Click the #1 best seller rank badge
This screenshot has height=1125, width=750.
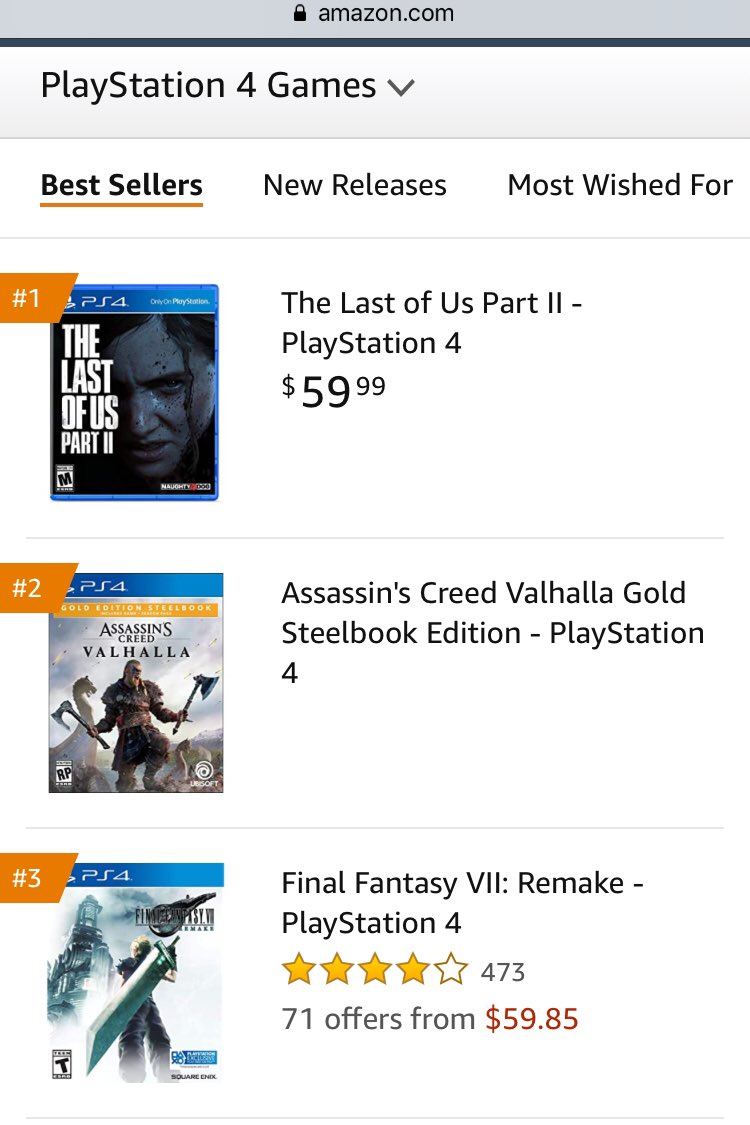(26, 297)
